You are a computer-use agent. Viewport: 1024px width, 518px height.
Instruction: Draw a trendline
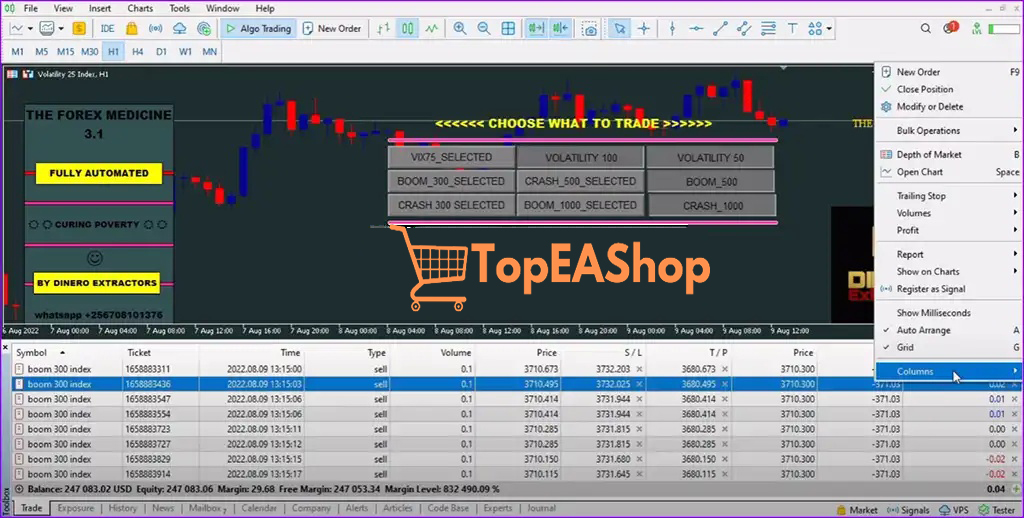click(720, 29)
